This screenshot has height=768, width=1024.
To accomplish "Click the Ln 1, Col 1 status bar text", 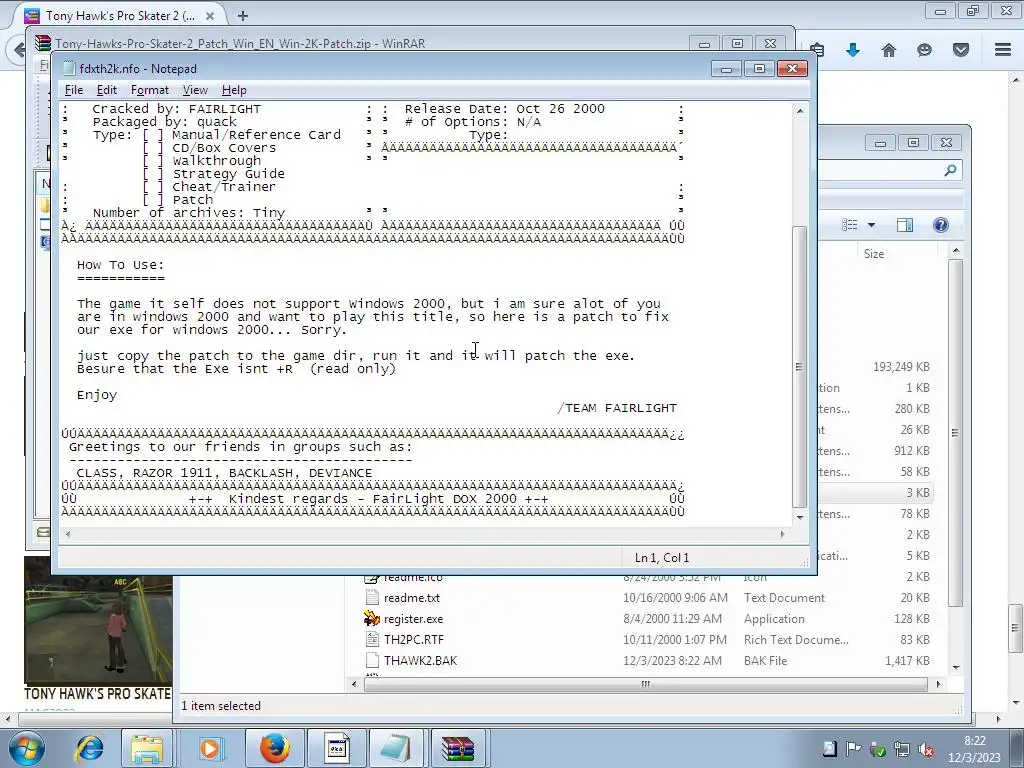I will tap(662, 558).
